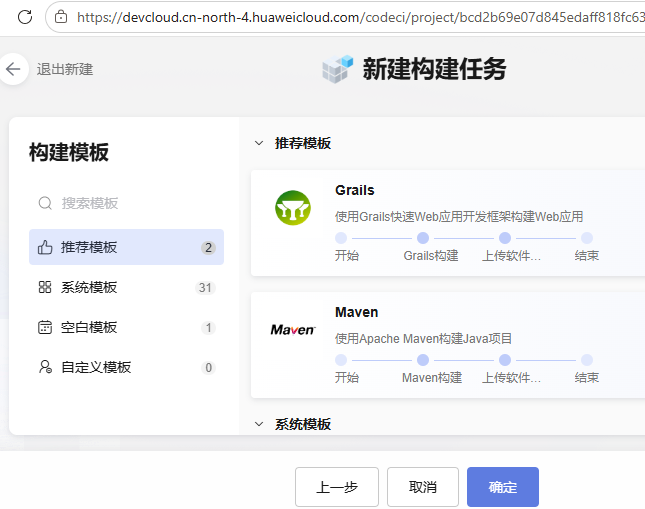Click the site security lock icon
The width and height of the screenshot is (645, 509).
click(61, 17)
